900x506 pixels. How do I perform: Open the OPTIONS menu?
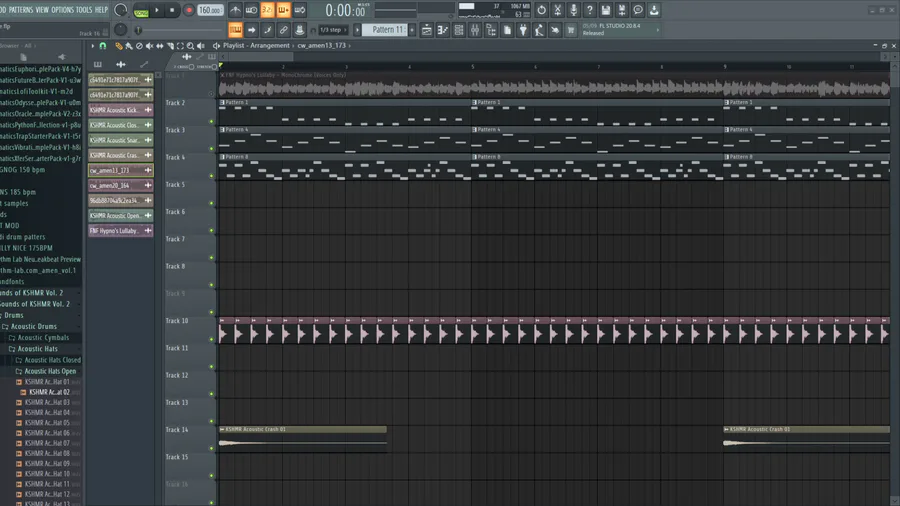pyautogui.click(x=63, y=10)
